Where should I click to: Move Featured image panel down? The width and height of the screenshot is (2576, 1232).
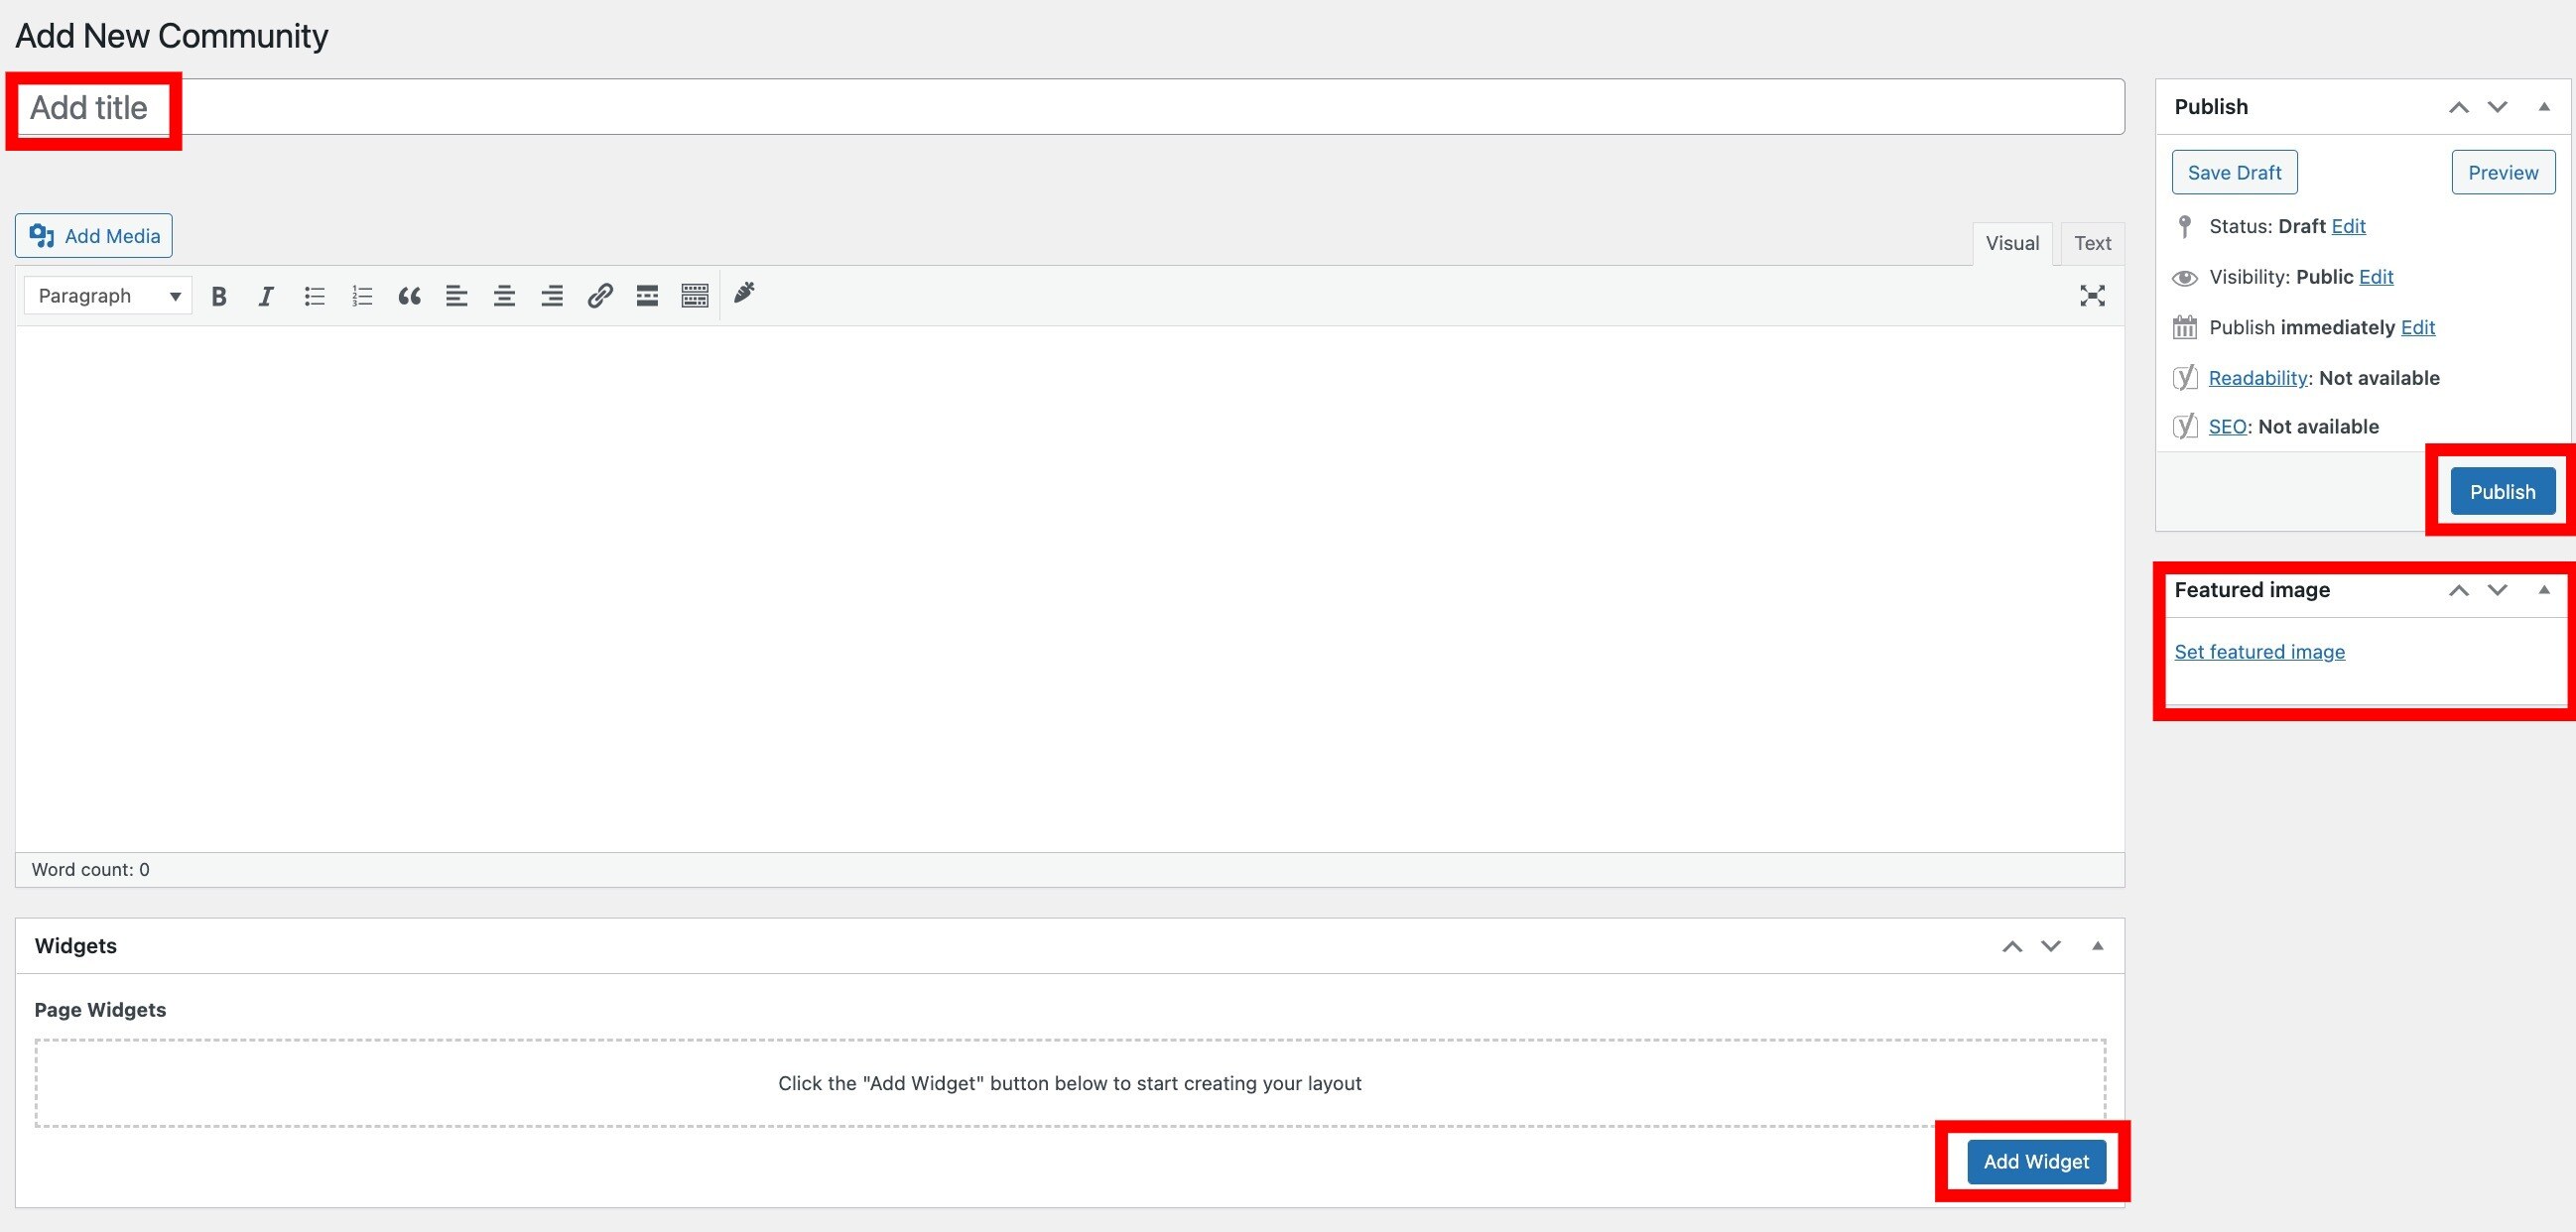[x=2497, y=590]
